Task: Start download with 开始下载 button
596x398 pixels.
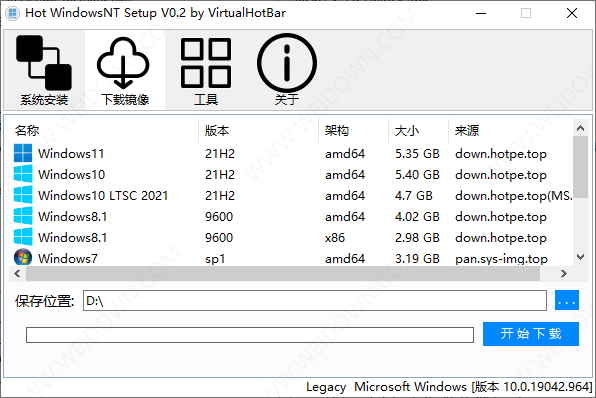Action: [x=531, y=334]
